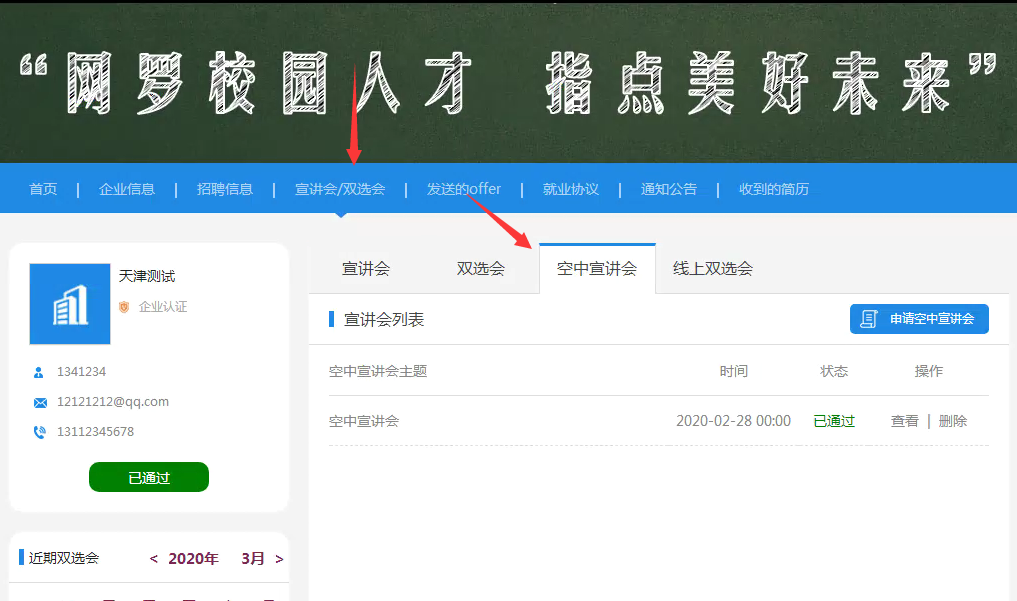Switch to the 双选会 tab
The width and height of the screenshot is (1017, 601).
click(481, 269)
